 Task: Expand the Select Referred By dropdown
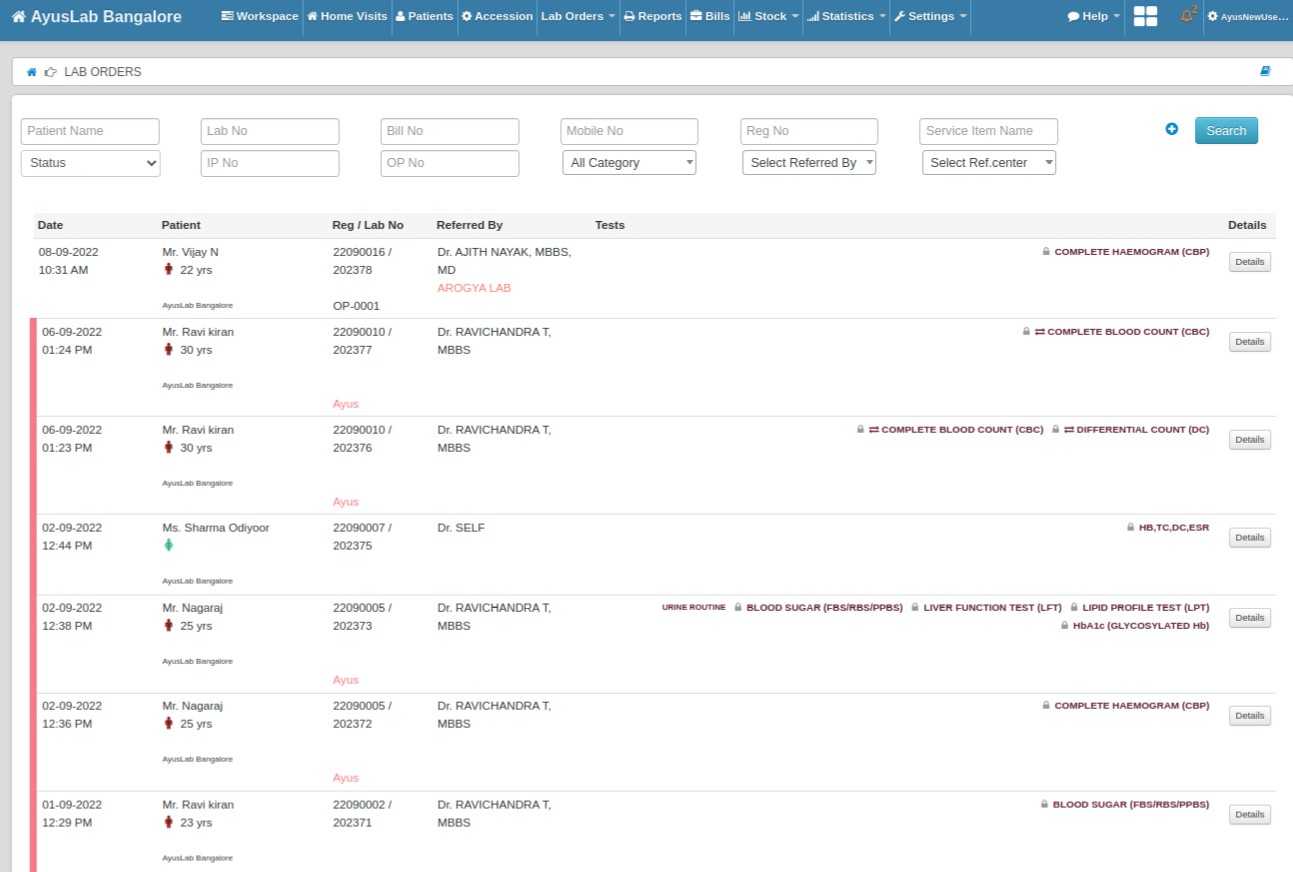(808, 161)
